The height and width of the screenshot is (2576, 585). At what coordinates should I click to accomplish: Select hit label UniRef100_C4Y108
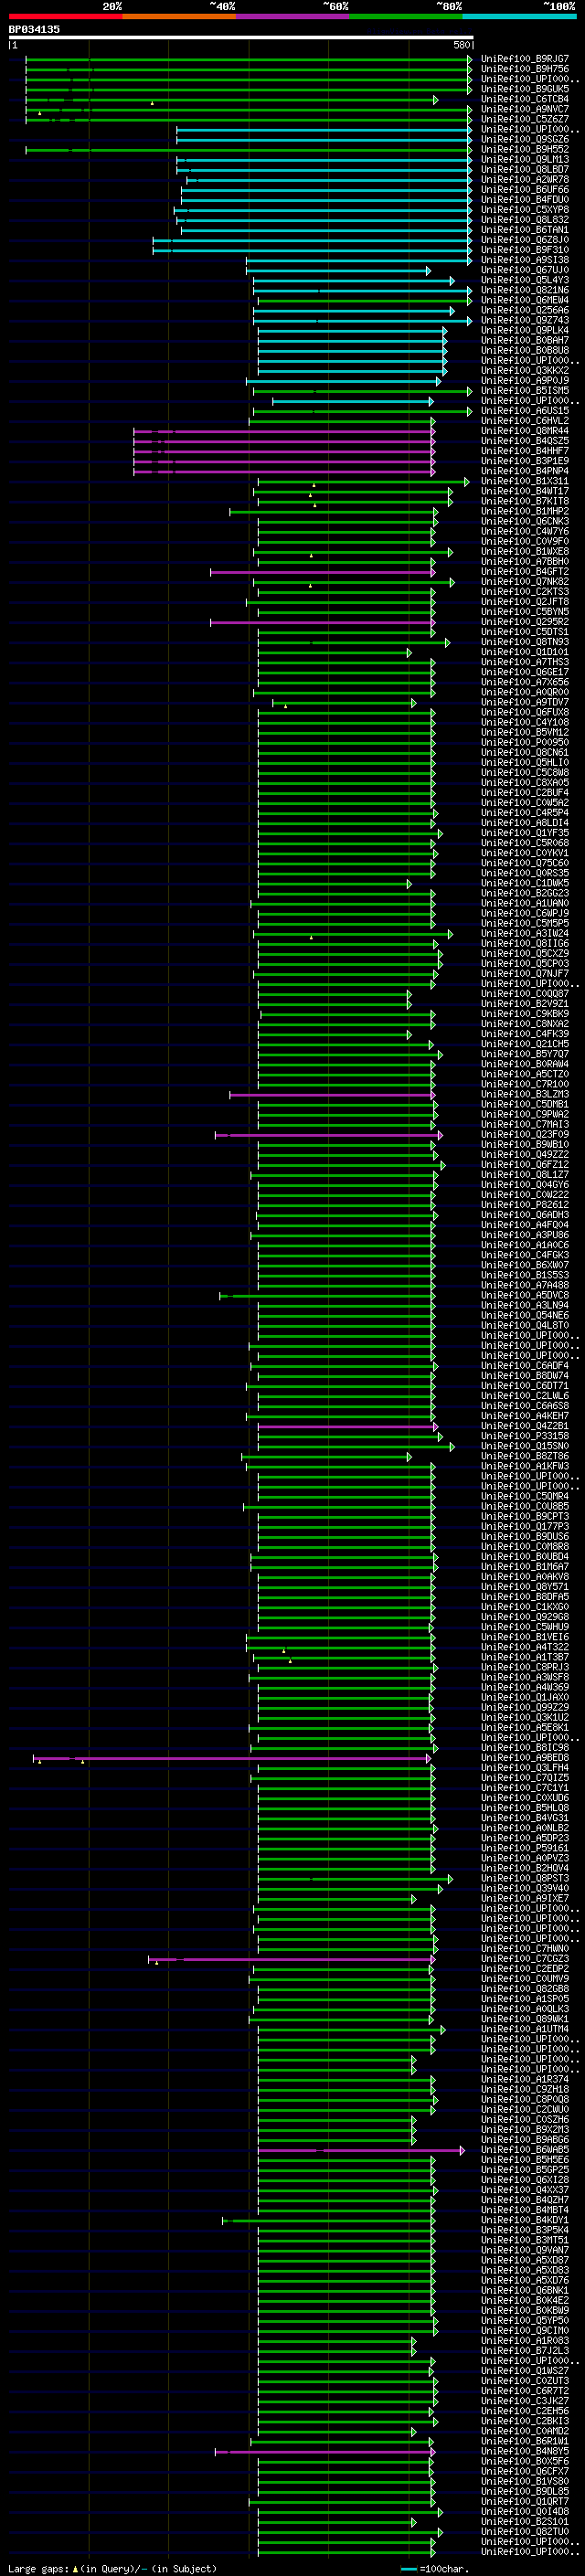pyautogui.click(x=525, y=722)
